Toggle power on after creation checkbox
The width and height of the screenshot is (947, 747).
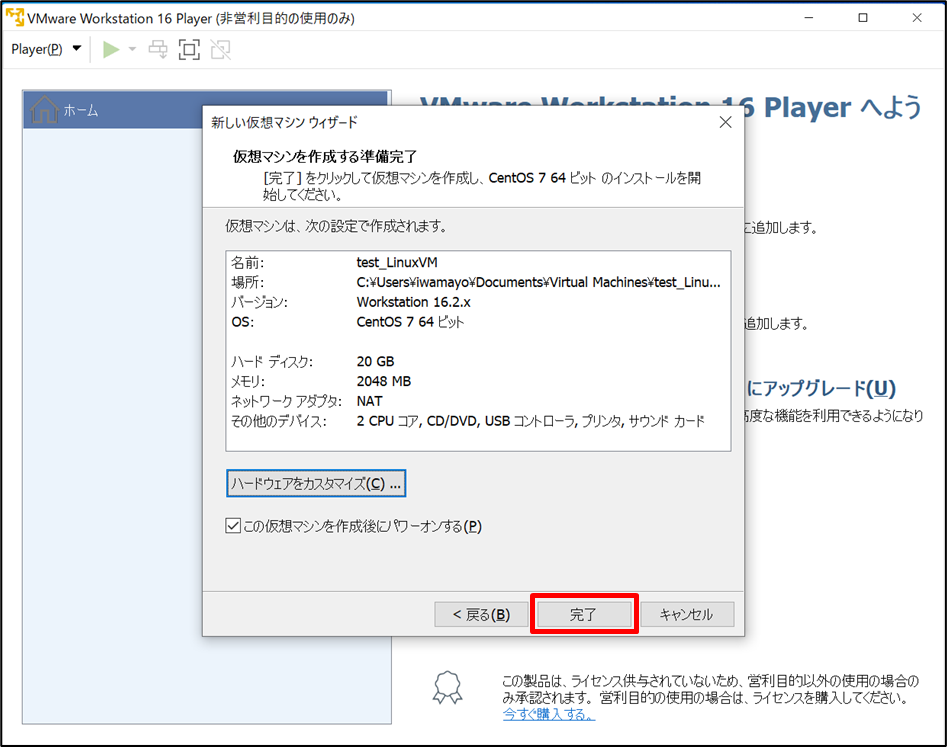(233, 526)
